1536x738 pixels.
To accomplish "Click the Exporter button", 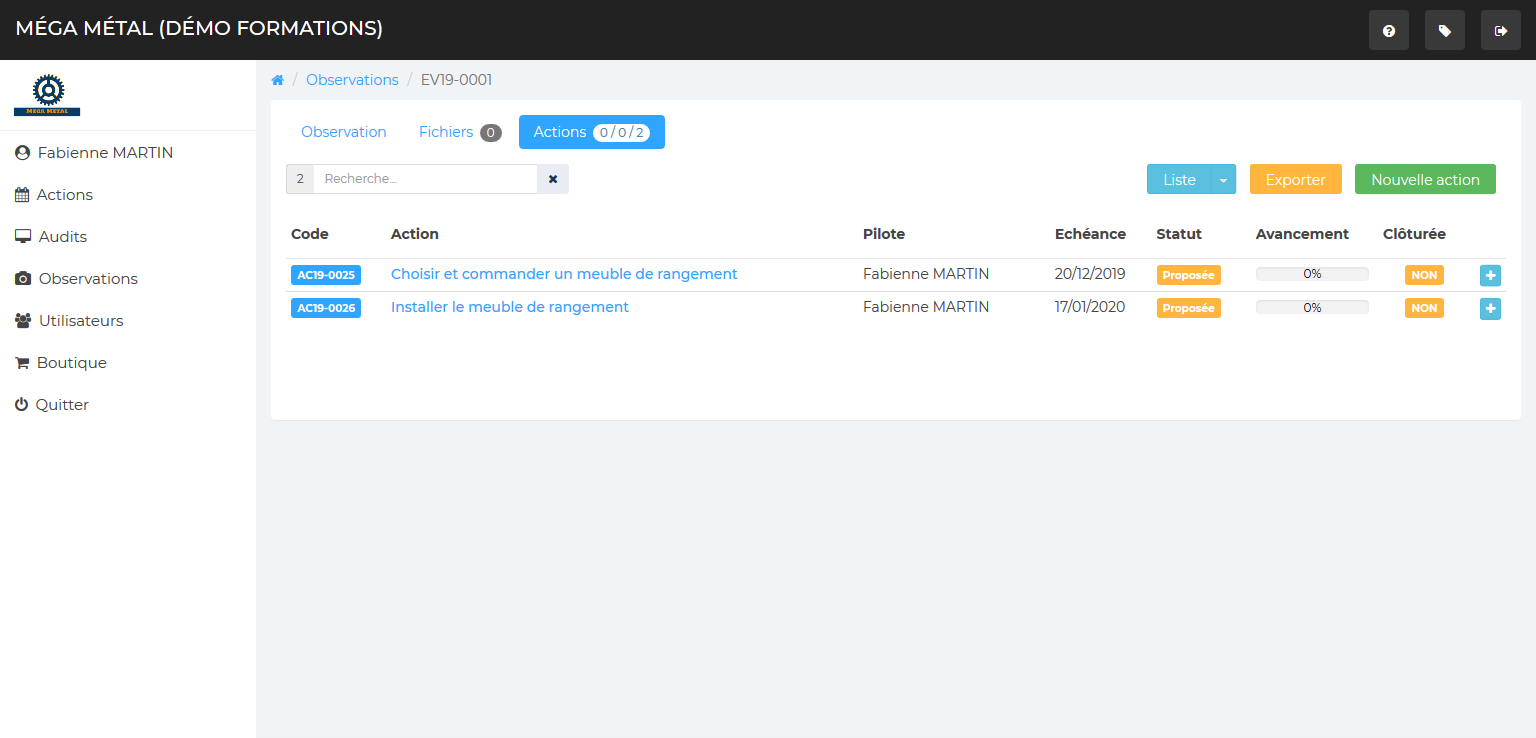I will pos(1295,180).
